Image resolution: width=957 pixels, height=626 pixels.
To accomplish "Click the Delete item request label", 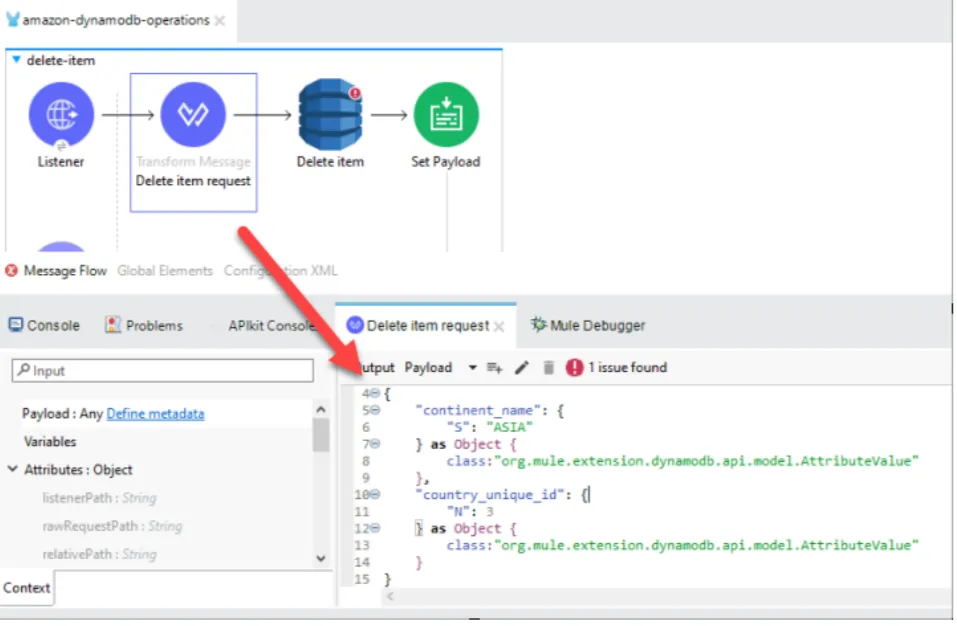I will [x=193, y=181].
